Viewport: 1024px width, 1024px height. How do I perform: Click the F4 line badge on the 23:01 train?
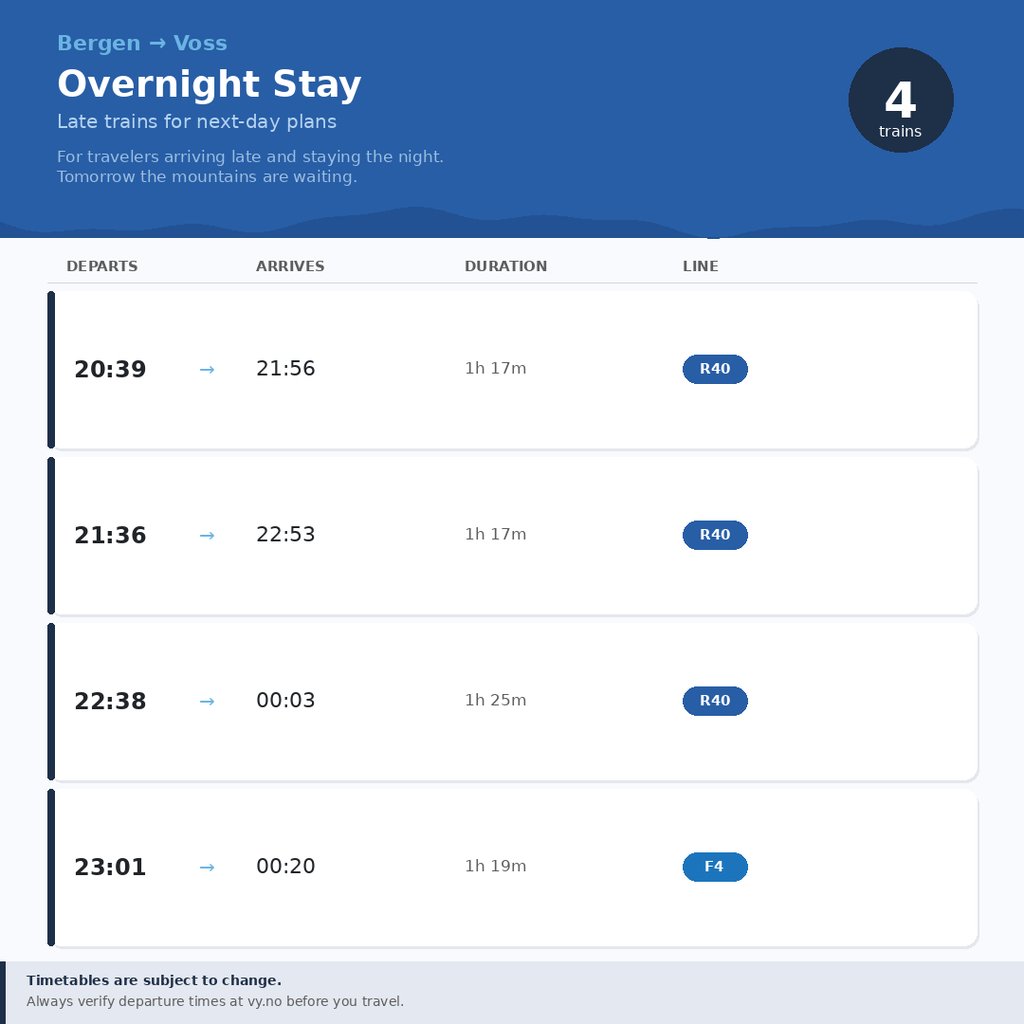pos(715,867)
